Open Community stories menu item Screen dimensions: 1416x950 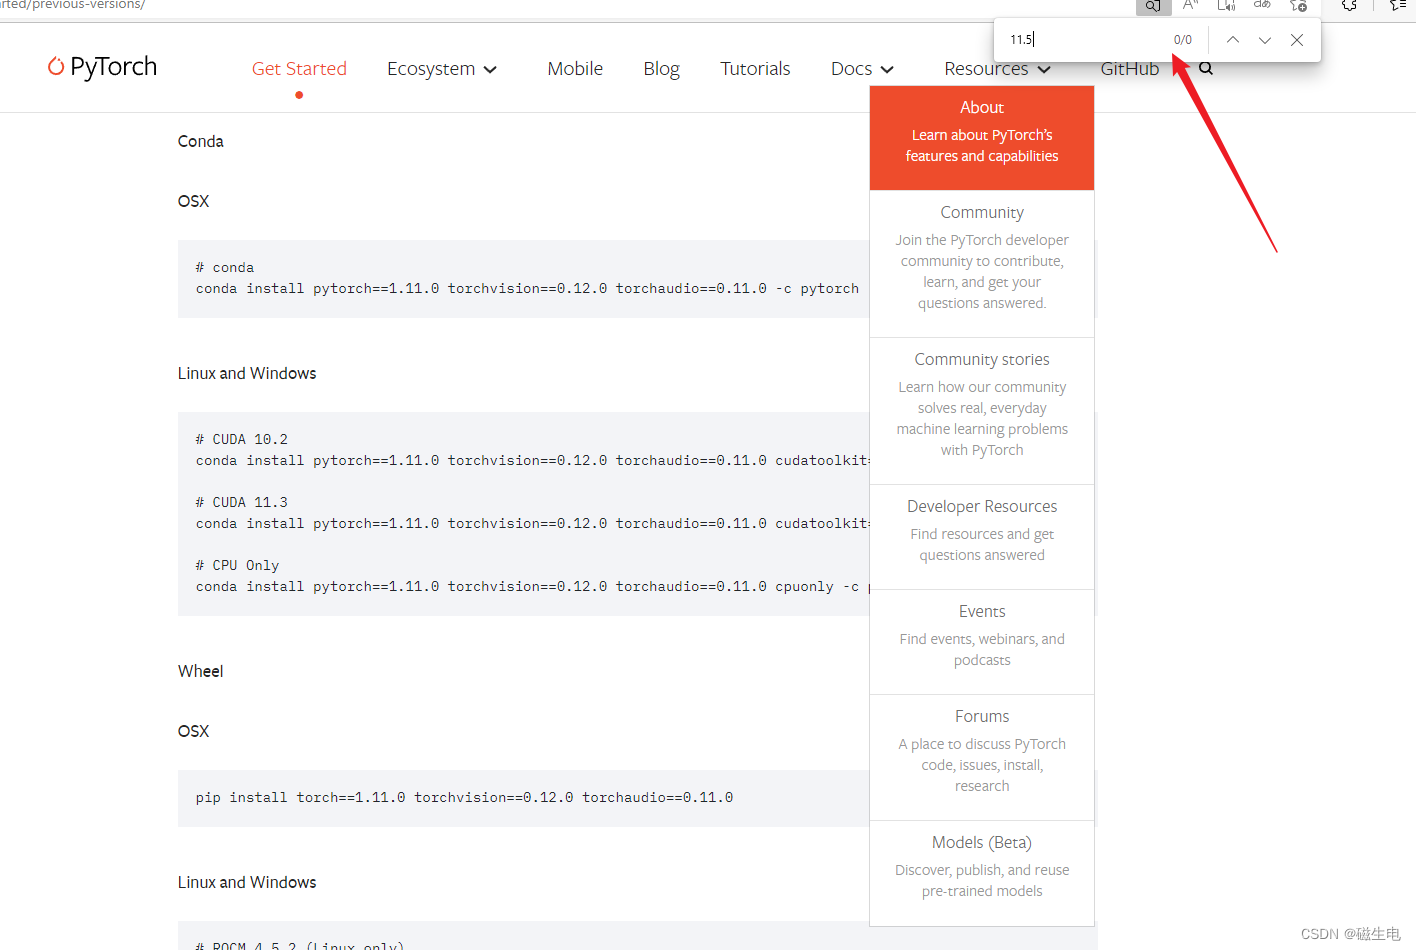982,411
